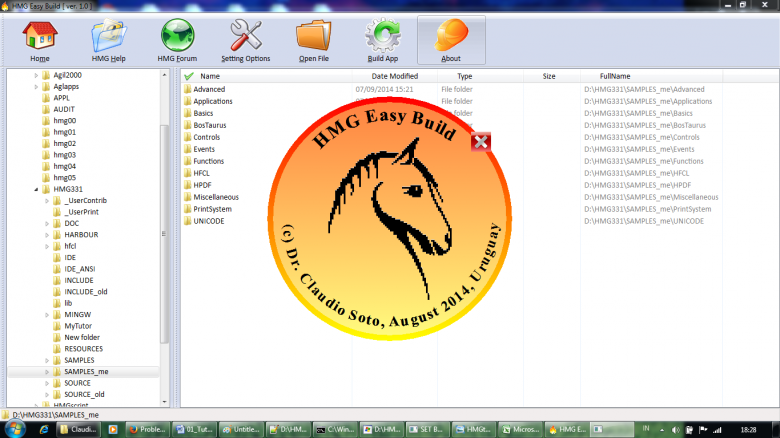Viewport: 780px width, 438px height.
Task: Select the UNICODE folder in file list
Action: click(x=208, y=221)
